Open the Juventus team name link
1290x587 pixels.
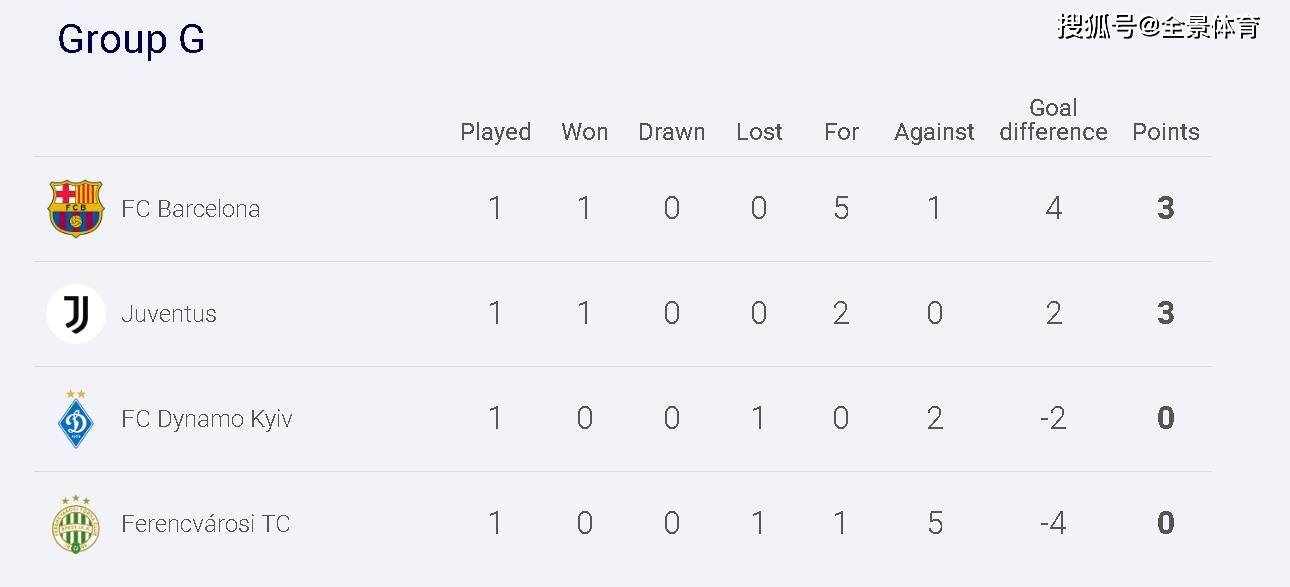(169, 314)
